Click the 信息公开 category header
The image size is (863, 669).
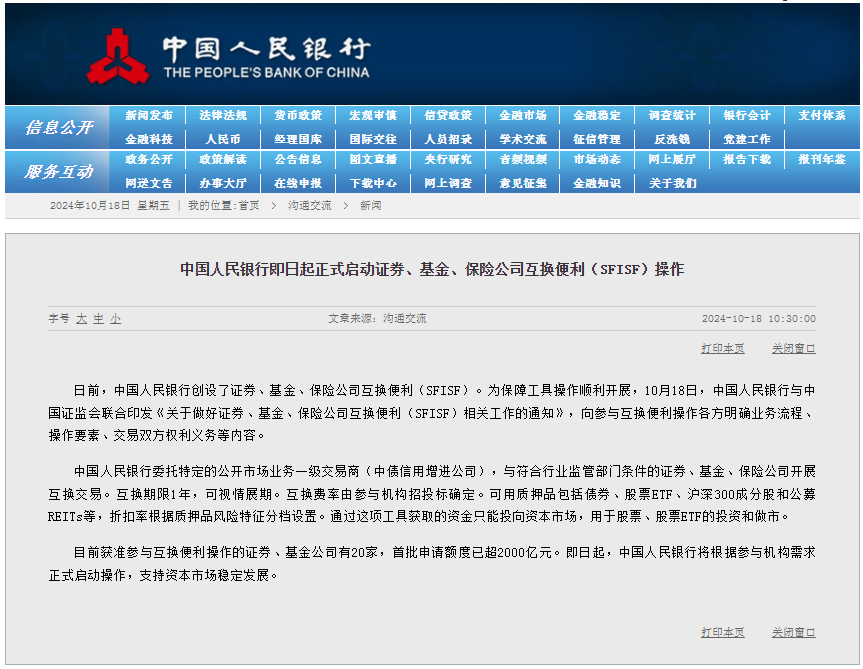pos(59,128)
